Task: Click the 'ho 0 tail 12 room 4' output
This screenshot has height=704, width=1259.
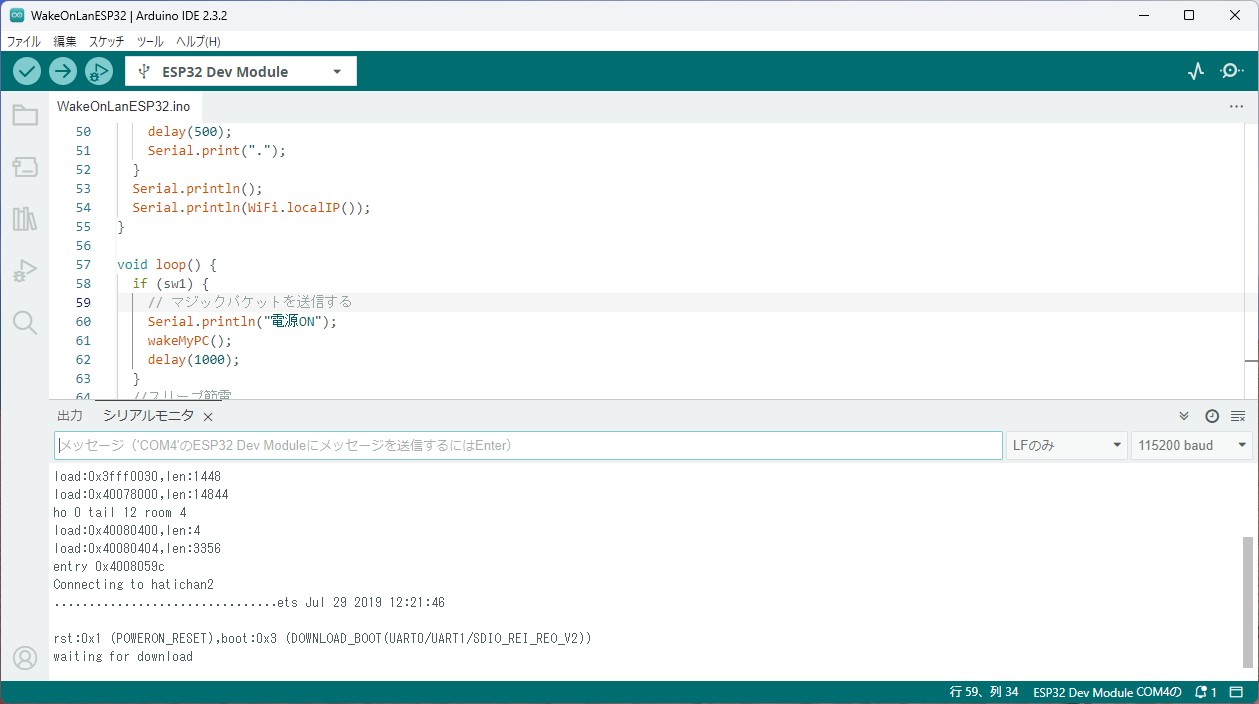Action: (x=120, y=513)
